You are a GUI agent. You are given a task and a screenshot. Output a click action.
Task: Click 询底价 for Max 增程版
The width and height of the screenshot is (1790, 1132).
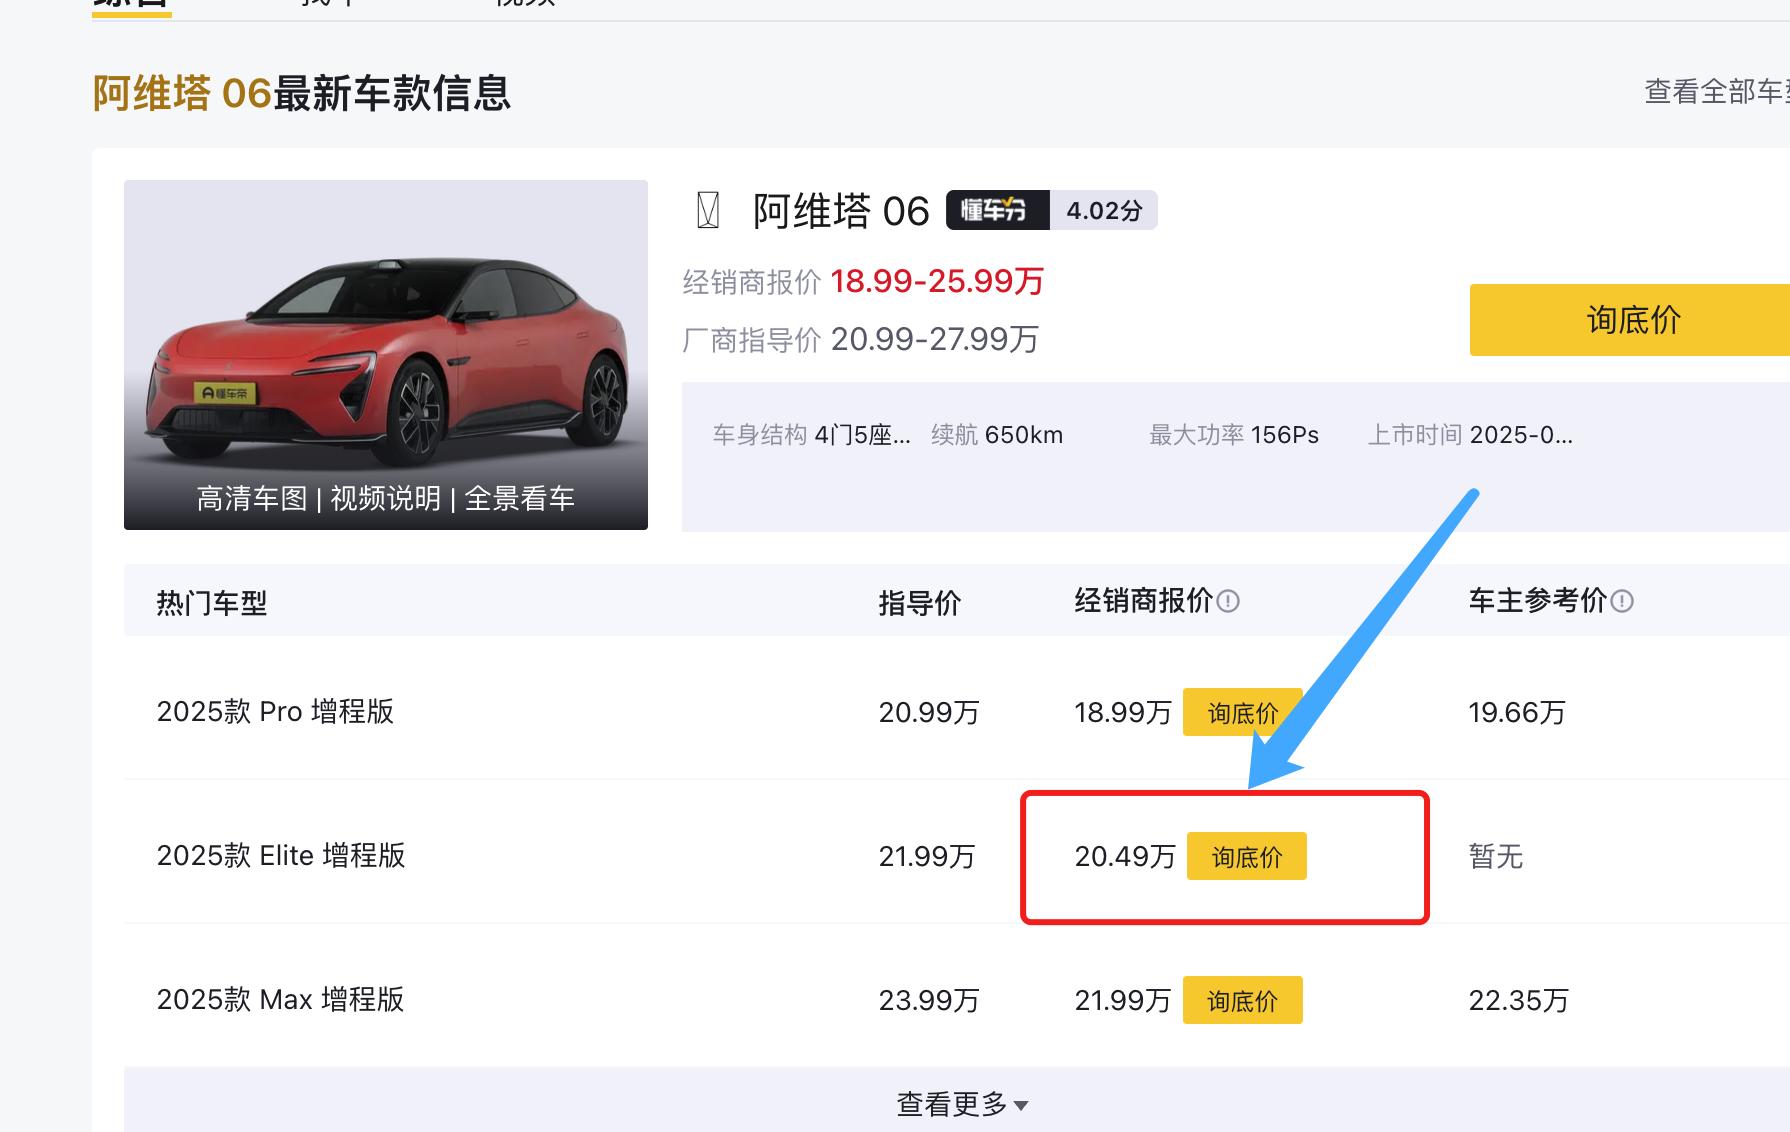pos(1242,1000)
